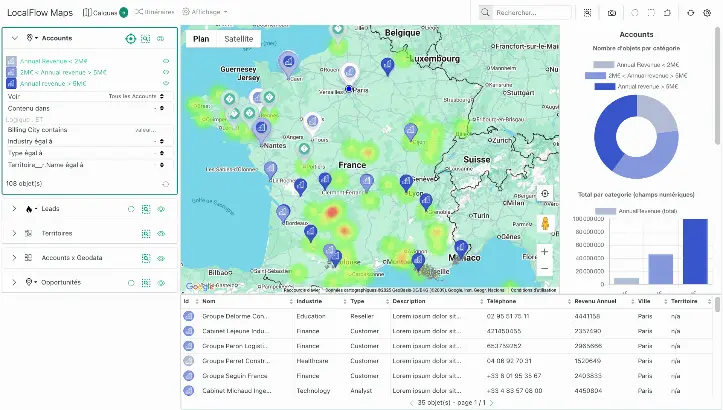Toggle visibility of Opportunités layer
The width and height of the screenshot is (723, 410).
161,282
